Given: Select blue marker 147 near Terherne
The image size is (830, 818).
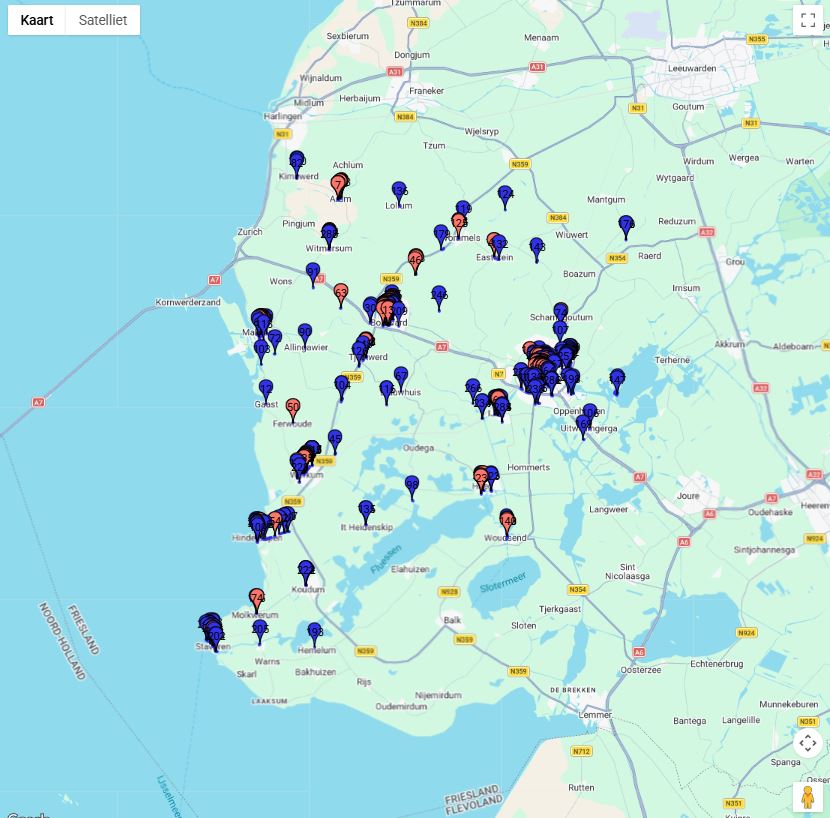Looking at the screenshot, I should click(x=617, y=379).
